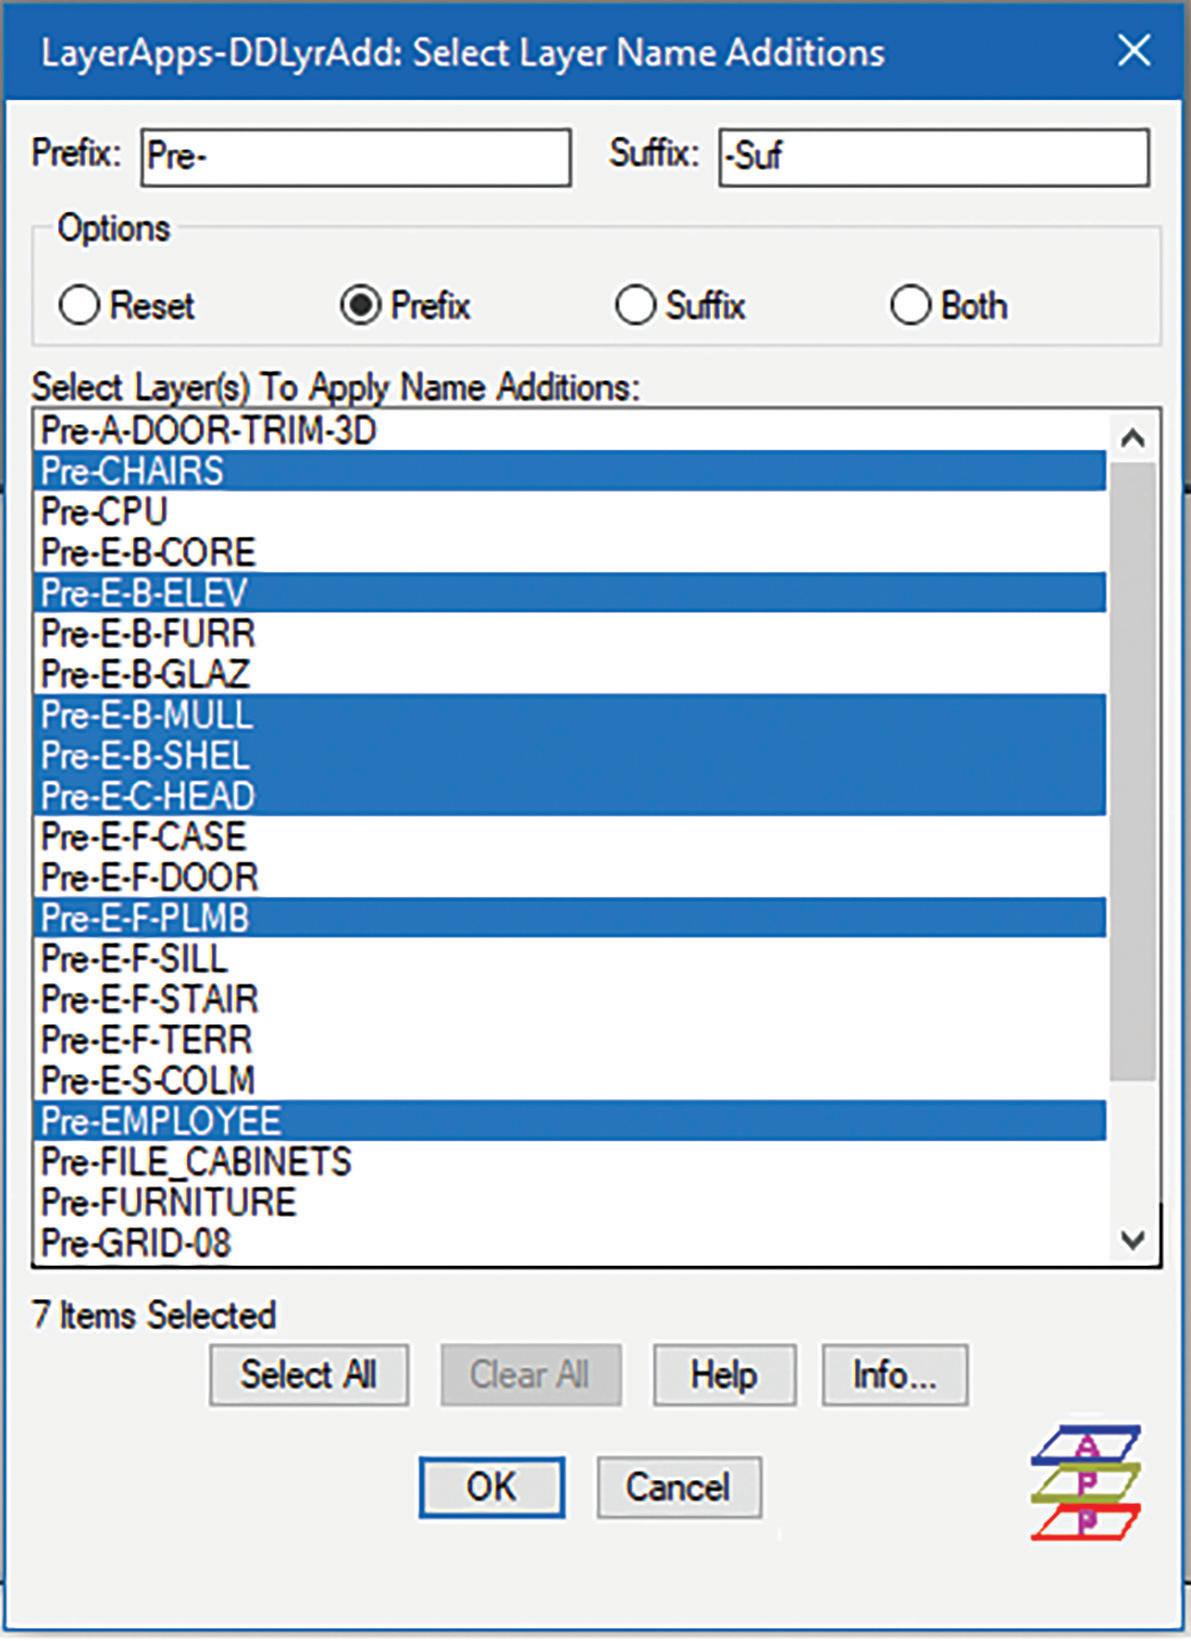Click the layer list scroll up arrow
This screenshot has width=1191, height=1641.
(1133, 438)
